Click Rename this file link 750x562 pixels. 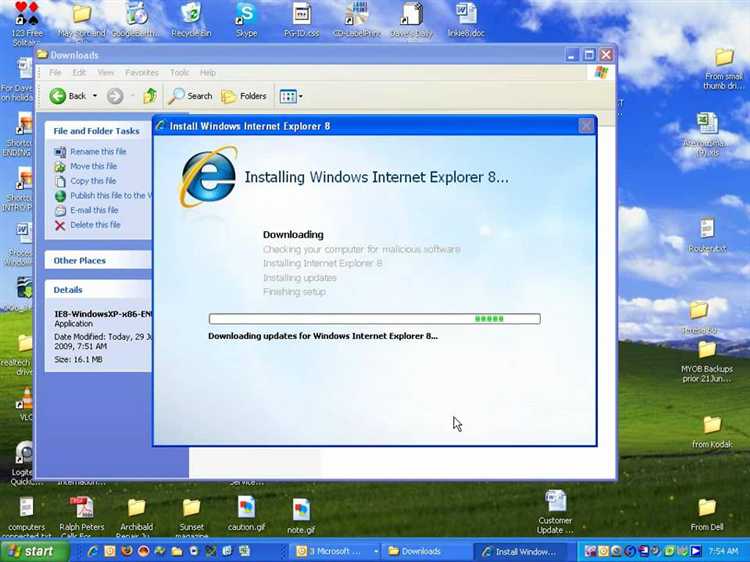tap(98, 152)
